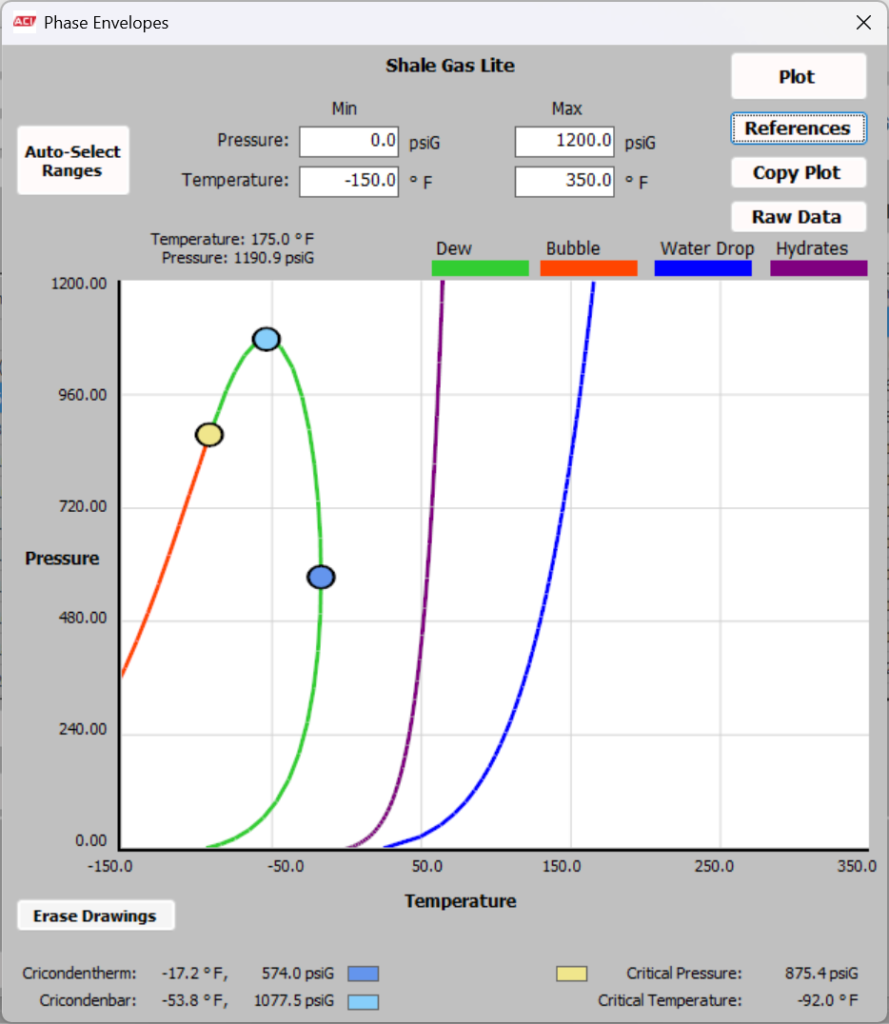Click the ACI app icon in title bar
The width and height of the screenshot is (889, 1024).
[24, 22]
